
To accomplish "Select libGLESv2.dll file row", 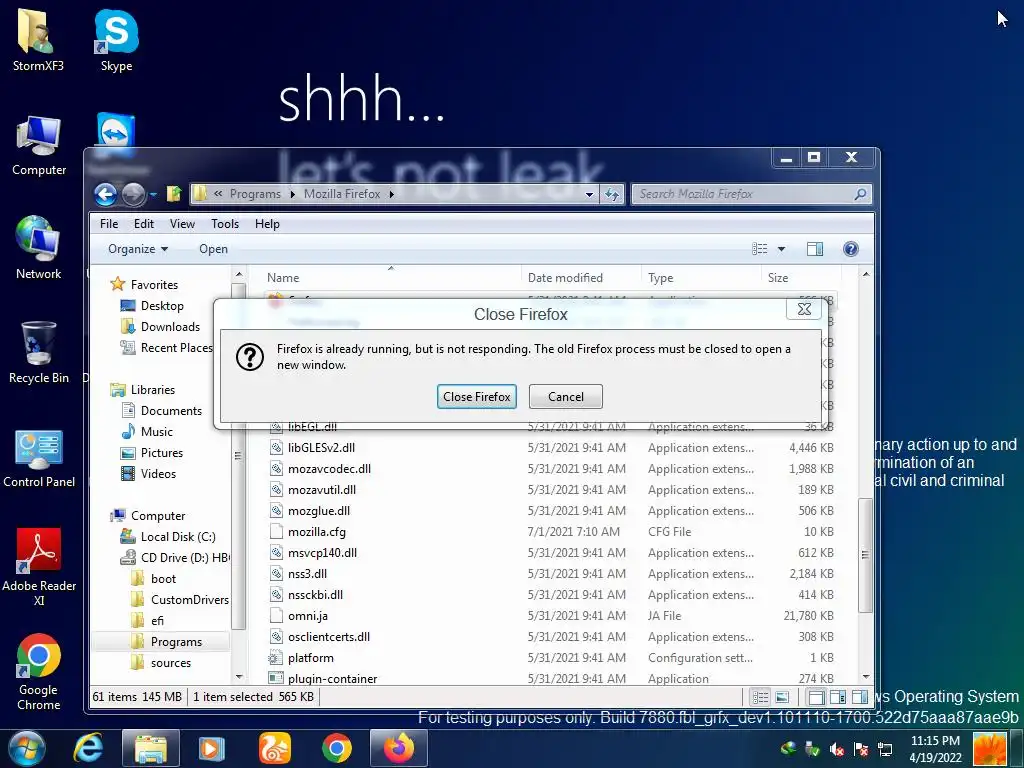I will coord(552,447).
